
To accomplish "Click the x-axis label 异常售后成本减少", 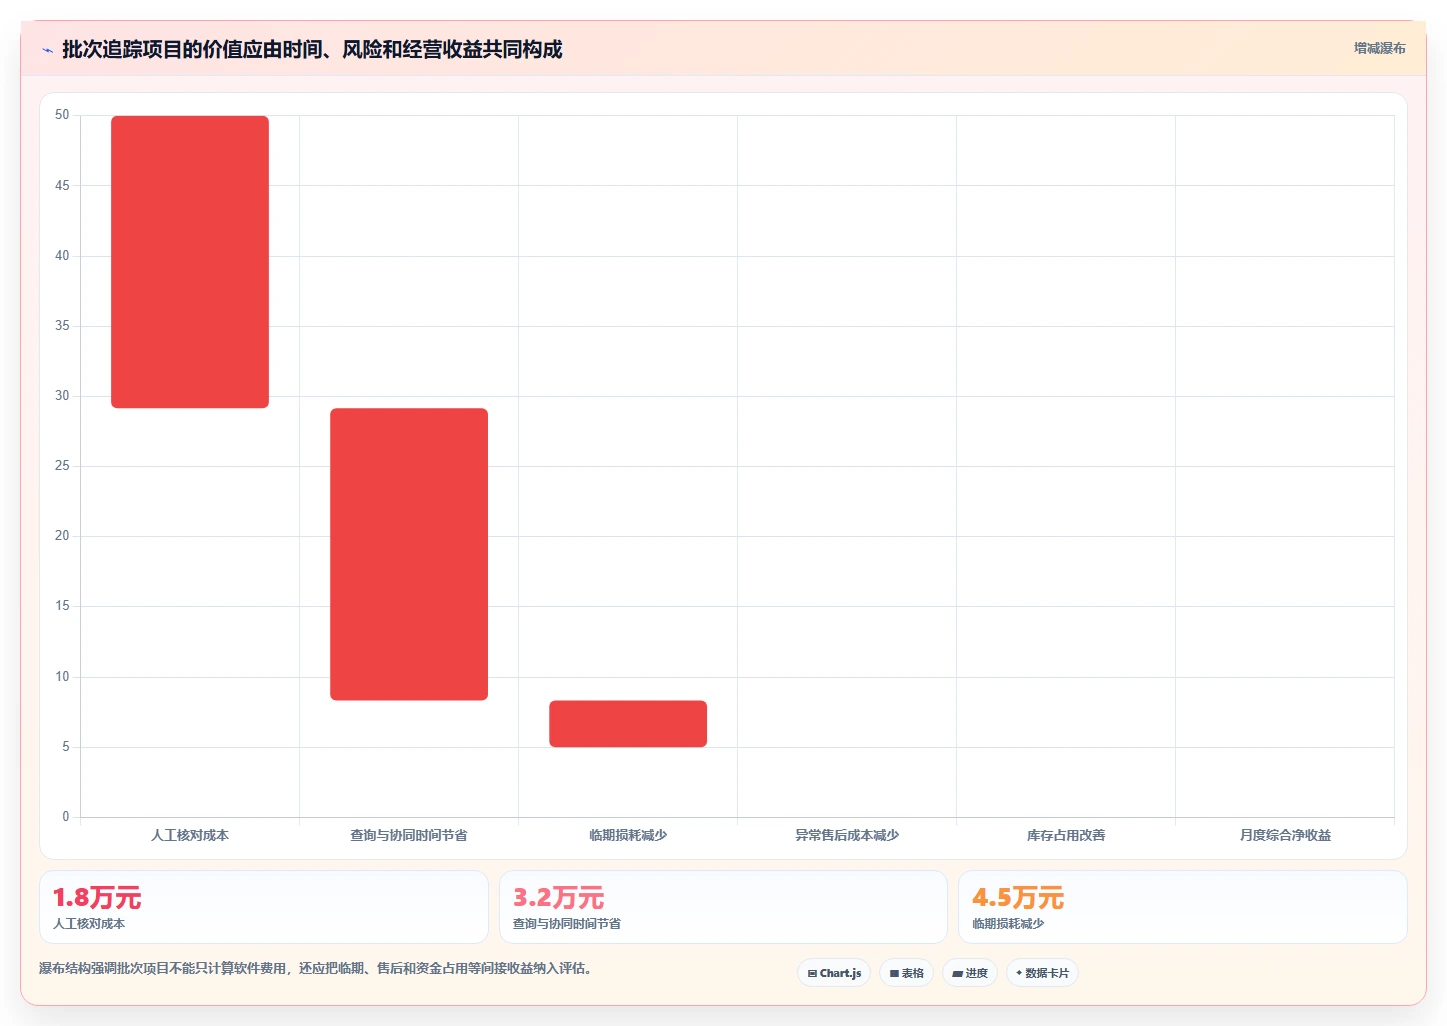I will point(847,835).
